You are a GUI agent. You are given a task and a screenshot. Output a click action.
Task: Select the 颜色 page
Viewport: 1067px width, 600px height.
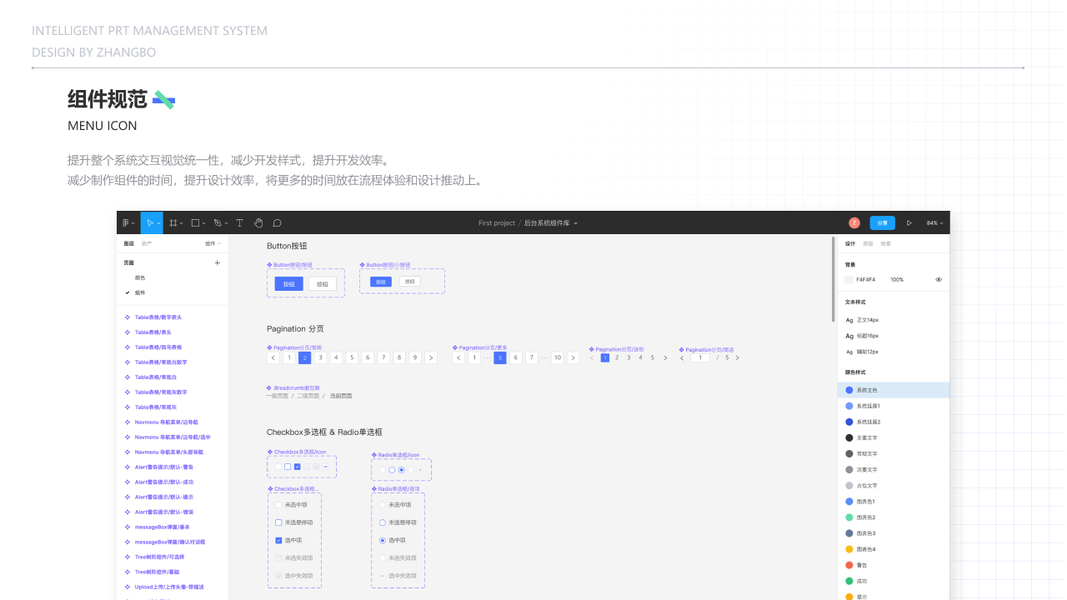point(140,278)
